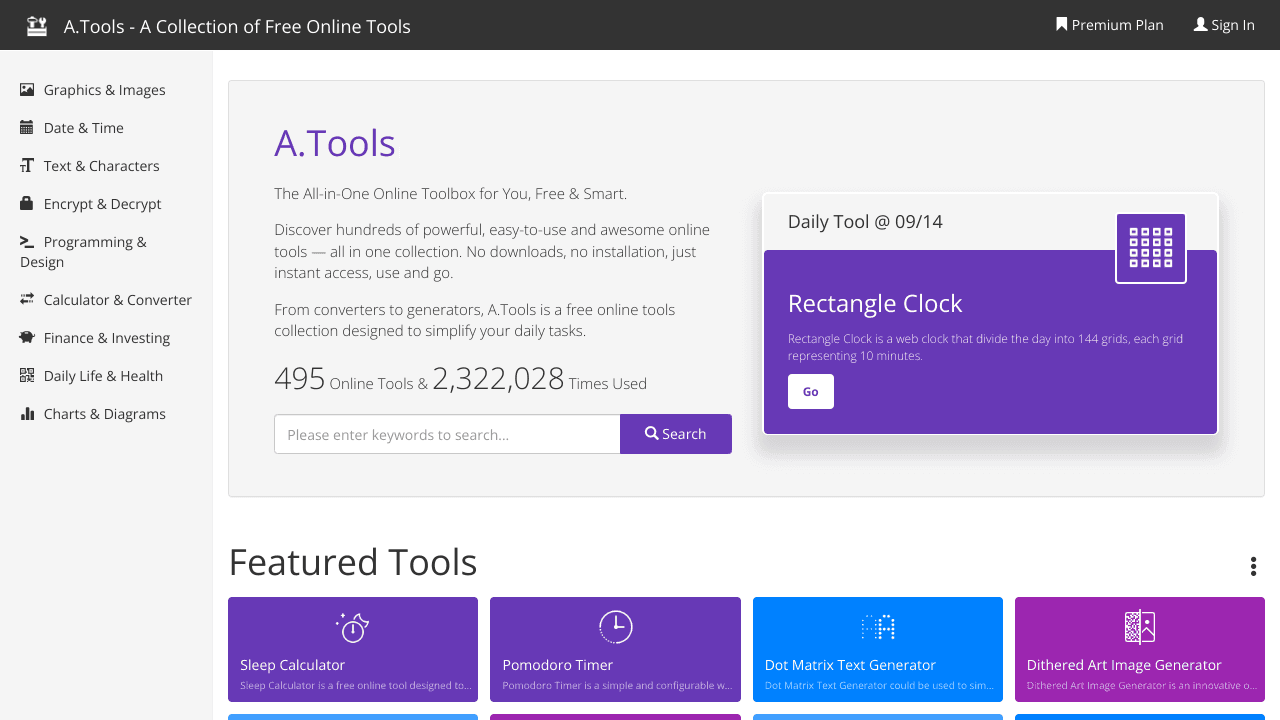Click the Sign In user icon

click(x=1200, y=24)
